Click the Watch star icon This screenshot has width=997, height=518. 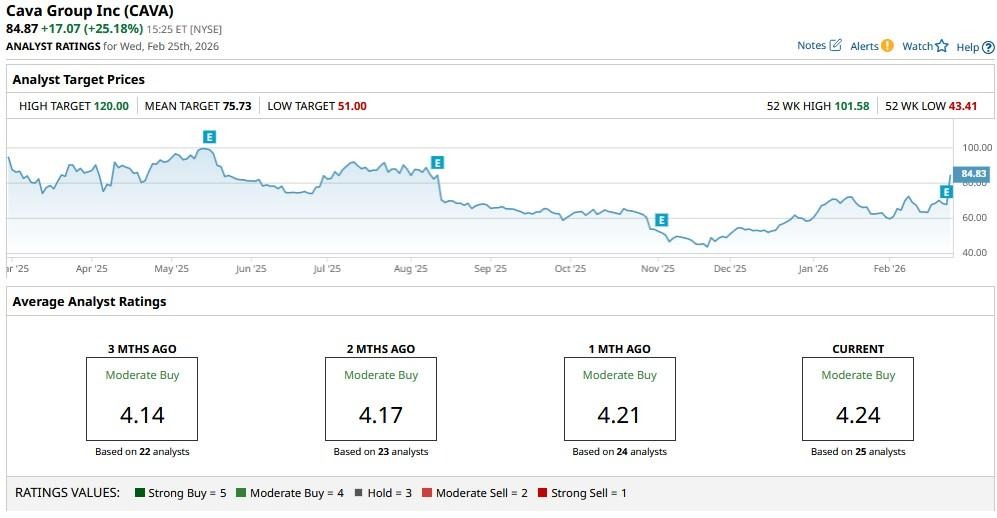tap(941, 46)
